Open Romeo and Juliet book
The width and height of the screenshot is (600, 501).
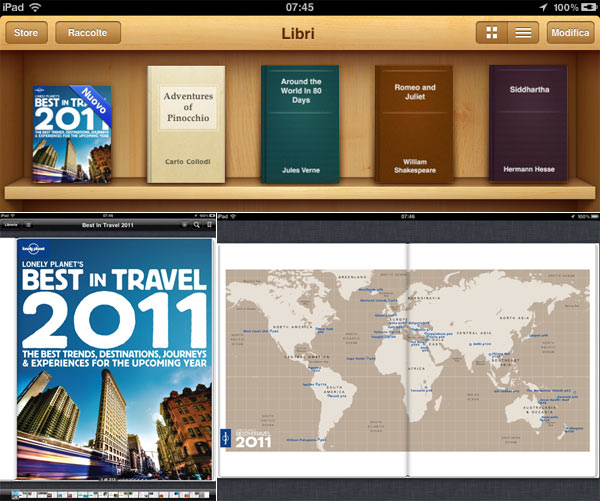414,124
